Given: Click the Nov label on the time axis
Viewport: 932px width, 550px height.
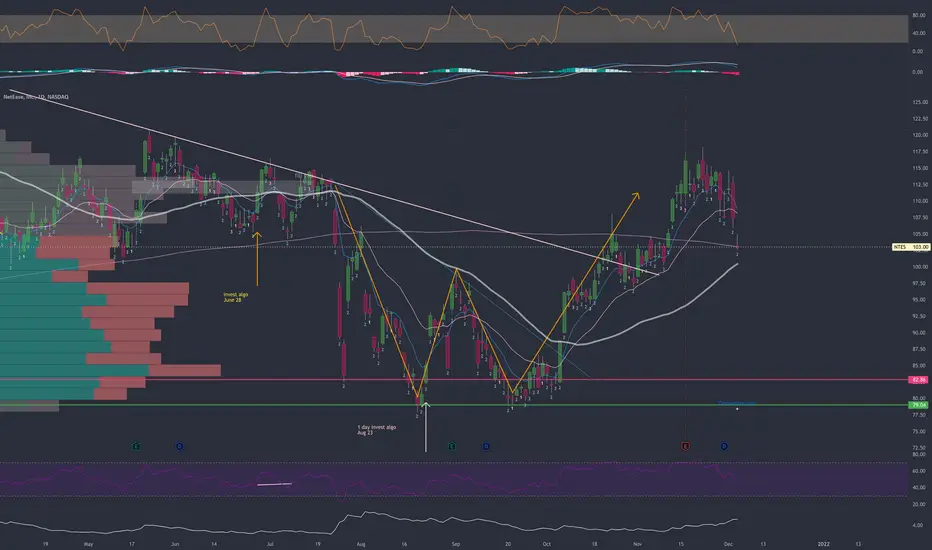Looking at the screenshot, I should tap(637, 544).
